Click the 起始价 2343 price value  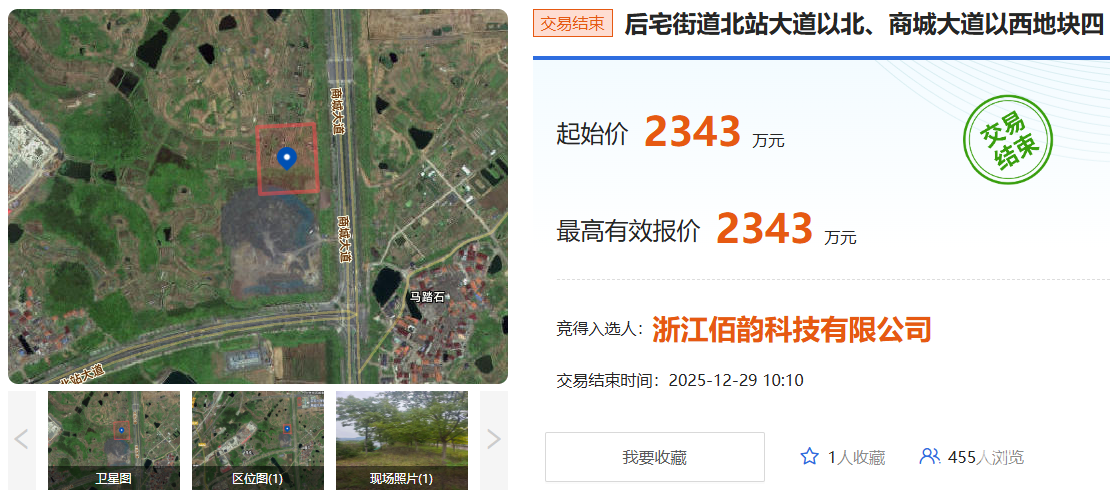point(693,132)
